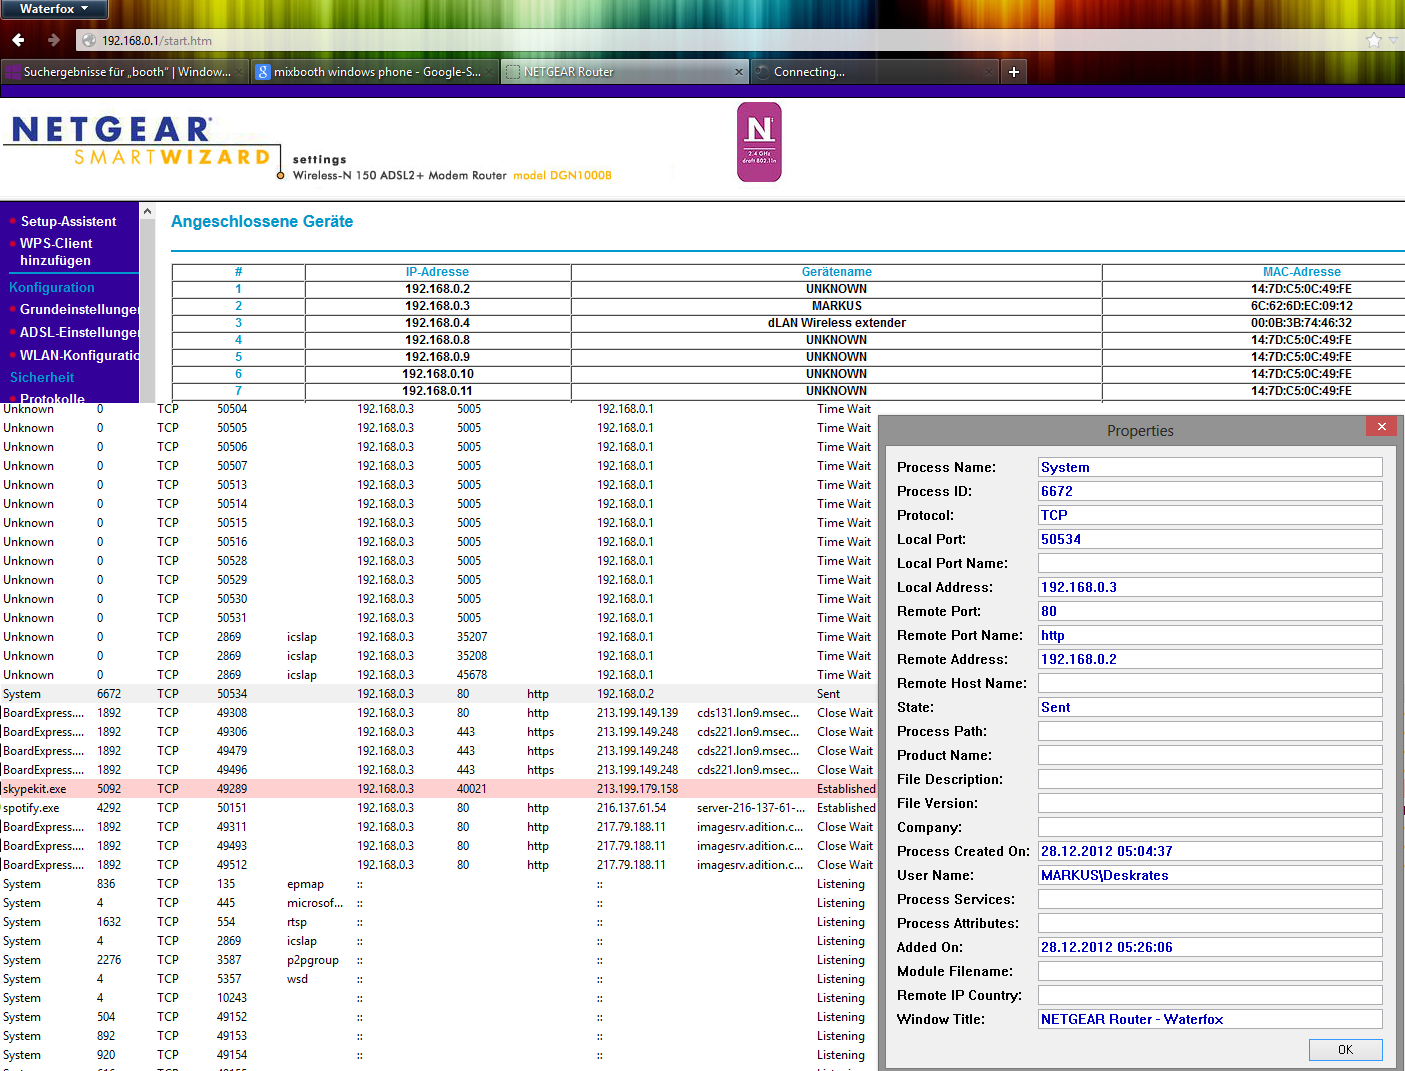Select the NETGEAR Router tab
Image resolution: width=1405 pixels, height=1071 pixels.
pos(624,72)
